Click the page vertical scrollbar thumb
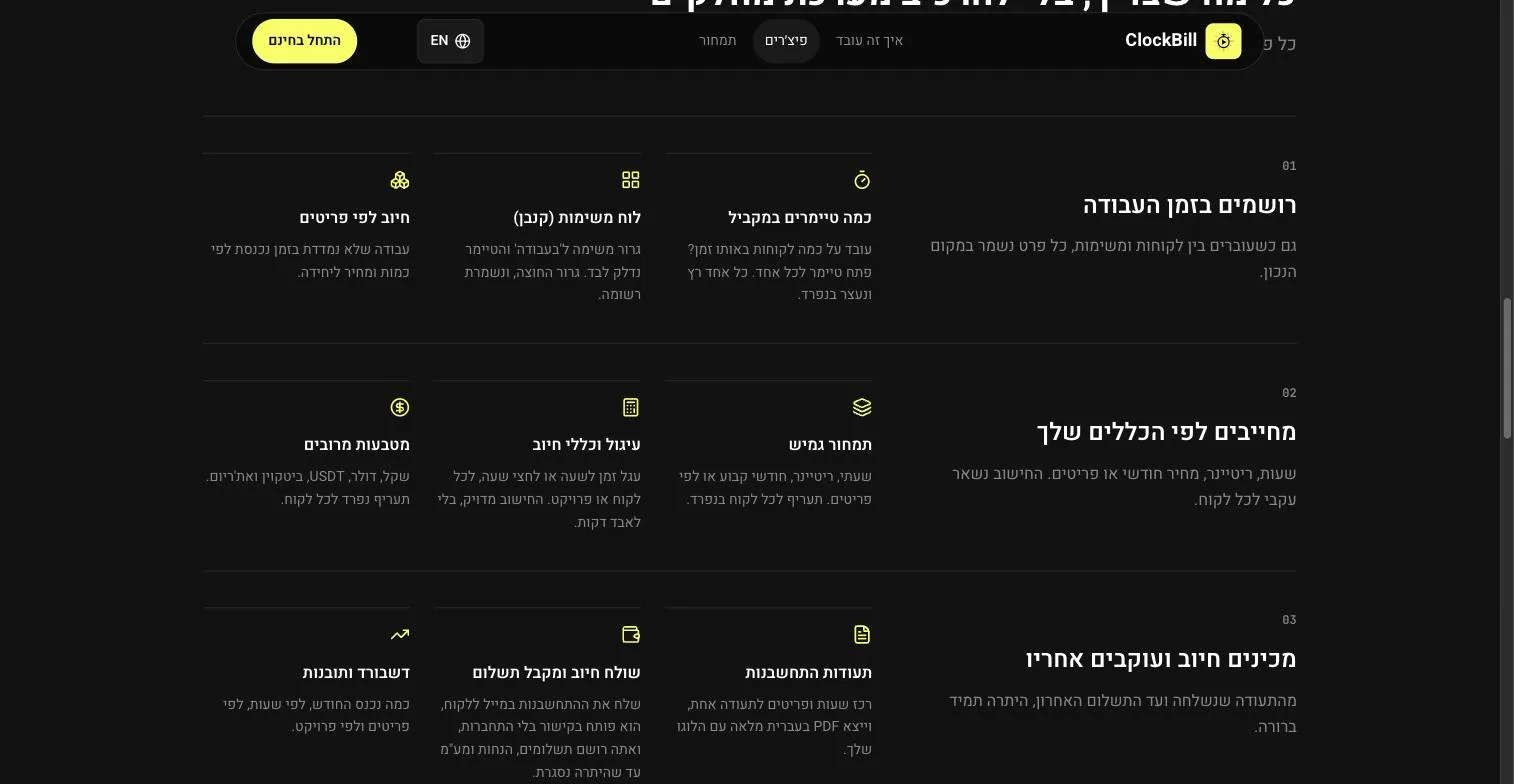 tap(1507, 368)
